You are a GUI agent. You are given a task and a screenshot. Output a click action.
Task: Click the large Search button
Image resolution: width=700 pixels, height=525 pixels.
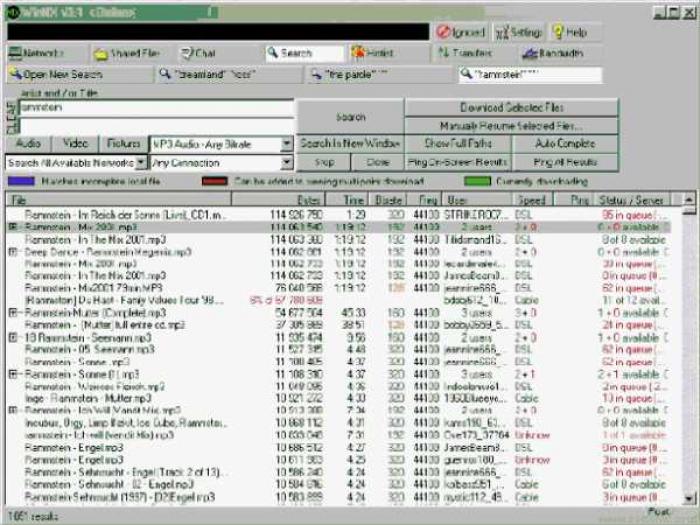(x=350, y=117)
